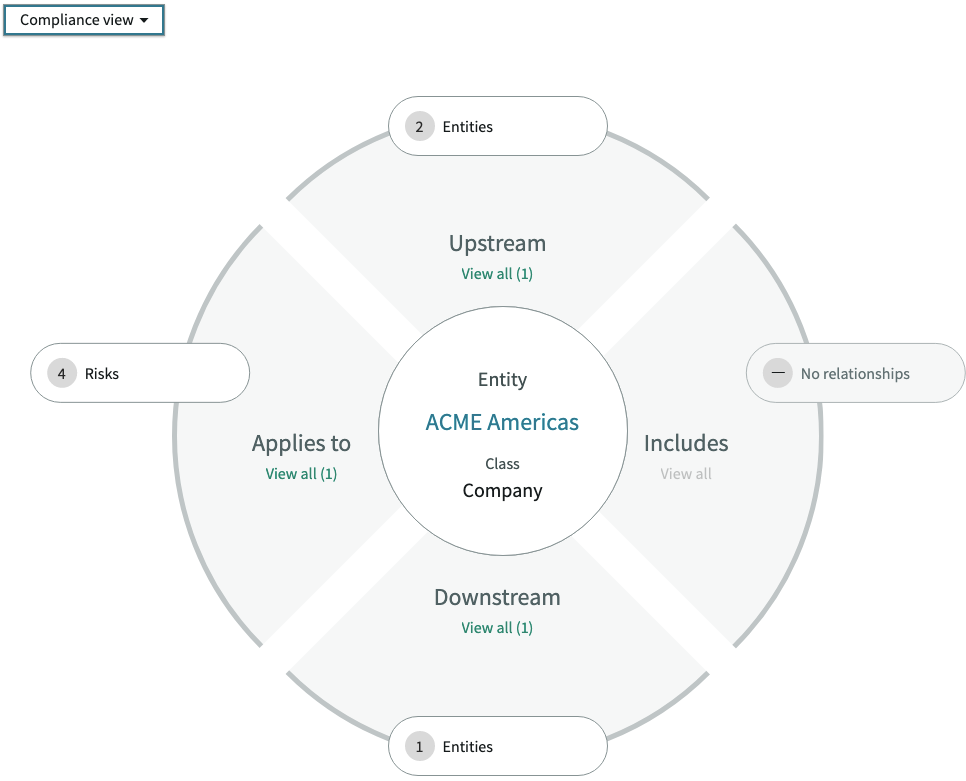
Task: Open the Downstream View all (1) link
Action: point(497,628)
